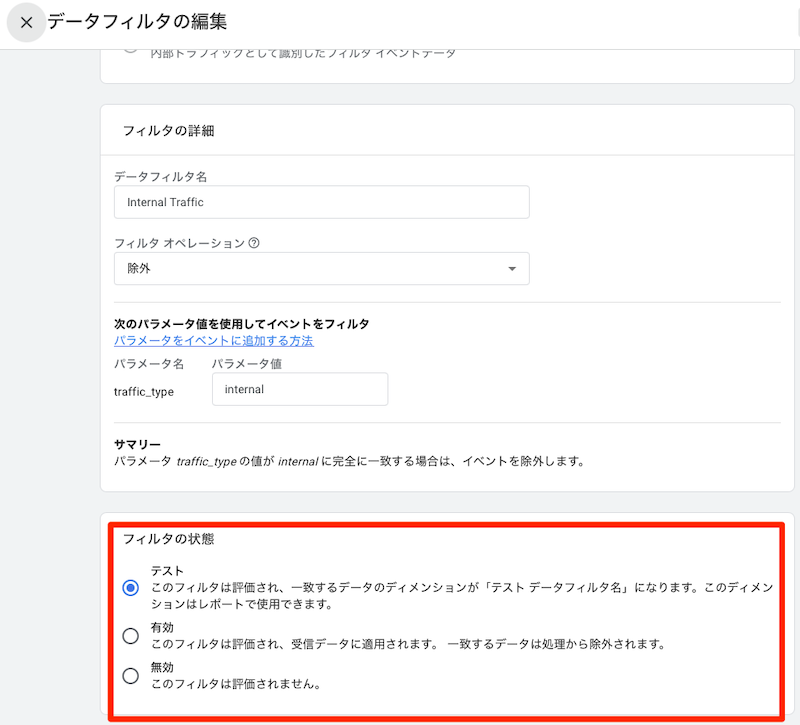Click the summary sentence about traffic_type exclusion
The image size is (800, 725).
pyautogui.click(x=348, y=462)
